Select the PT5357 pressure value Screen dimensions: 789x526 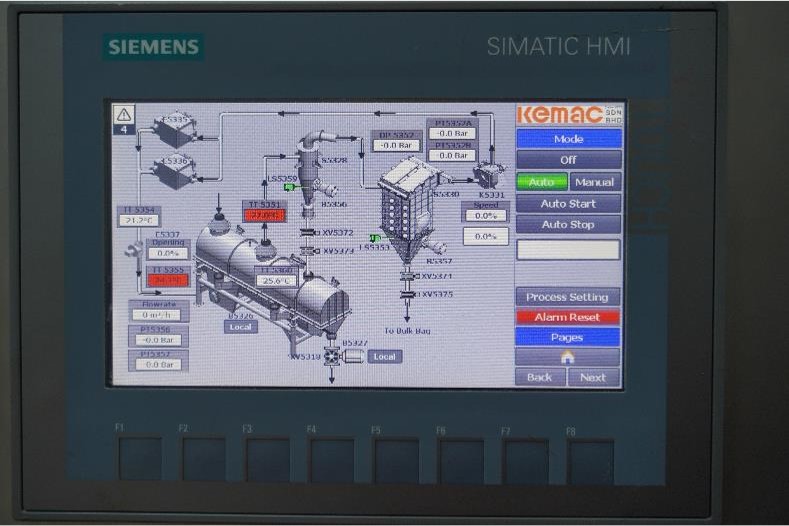click(159, 364)
